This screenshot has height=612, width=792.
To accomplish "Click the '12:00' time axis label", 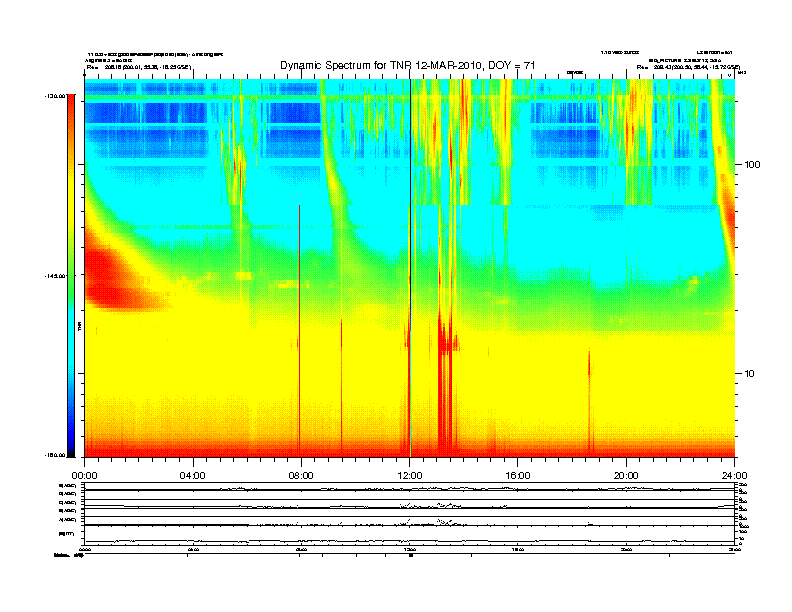I will [410, 476].
